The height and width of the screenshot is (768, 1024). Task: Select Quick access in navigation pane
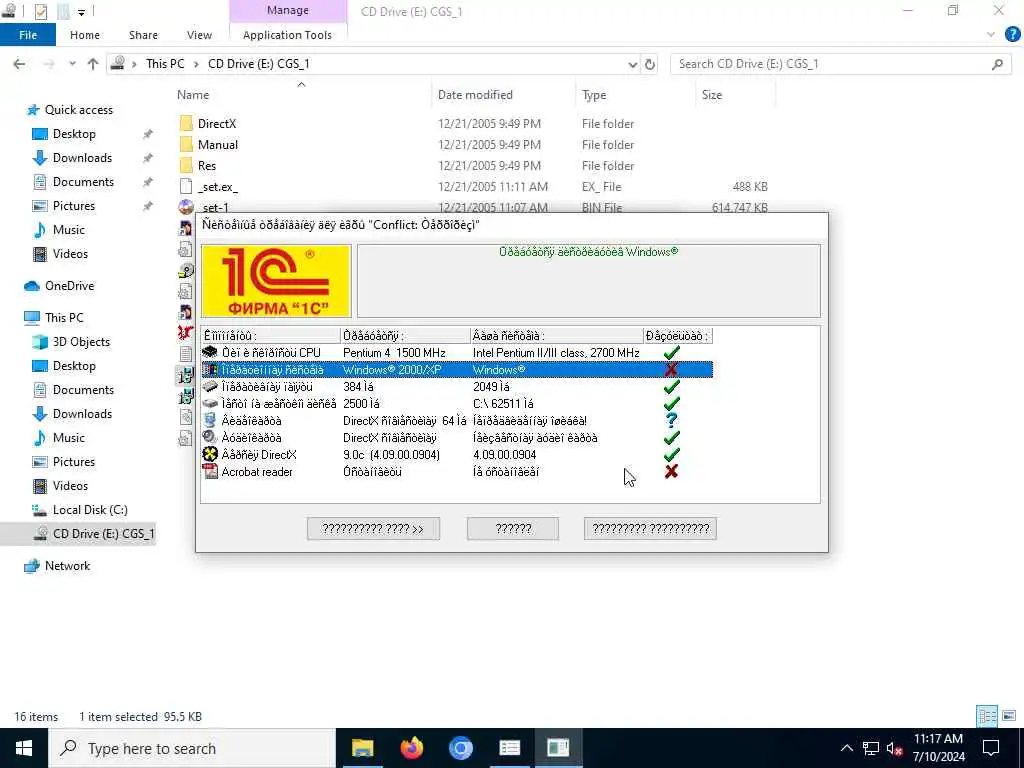[x=78, y=110]
